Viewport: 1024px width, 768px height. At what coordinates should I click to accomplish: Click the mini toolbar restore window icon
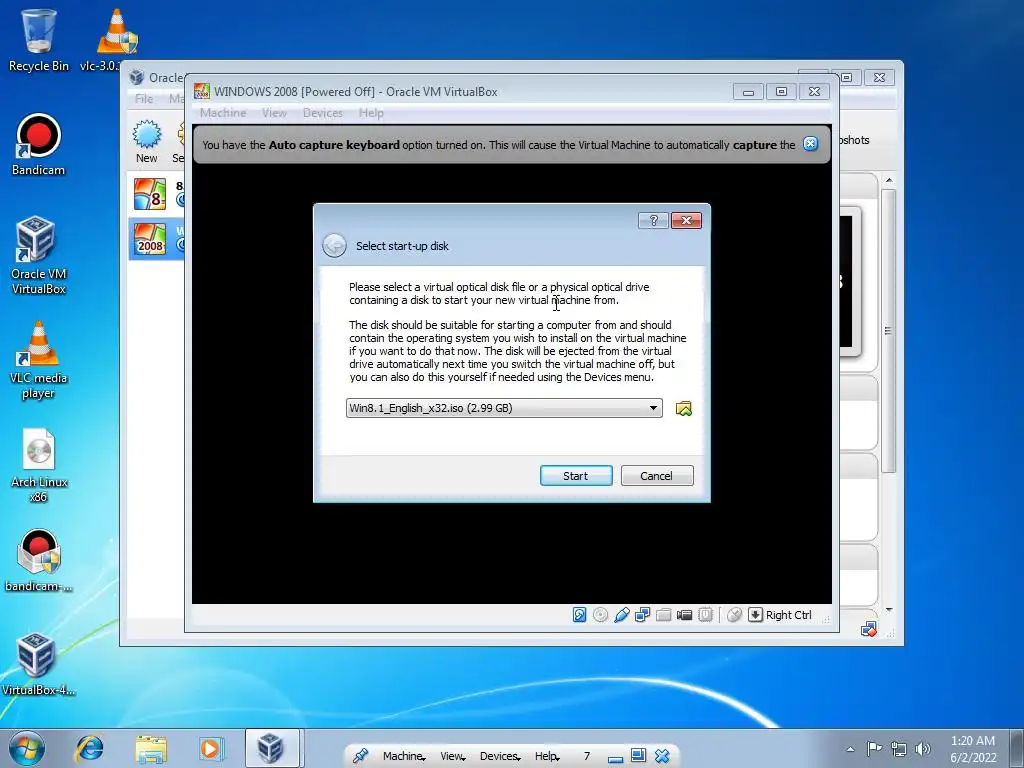[639, 756]
